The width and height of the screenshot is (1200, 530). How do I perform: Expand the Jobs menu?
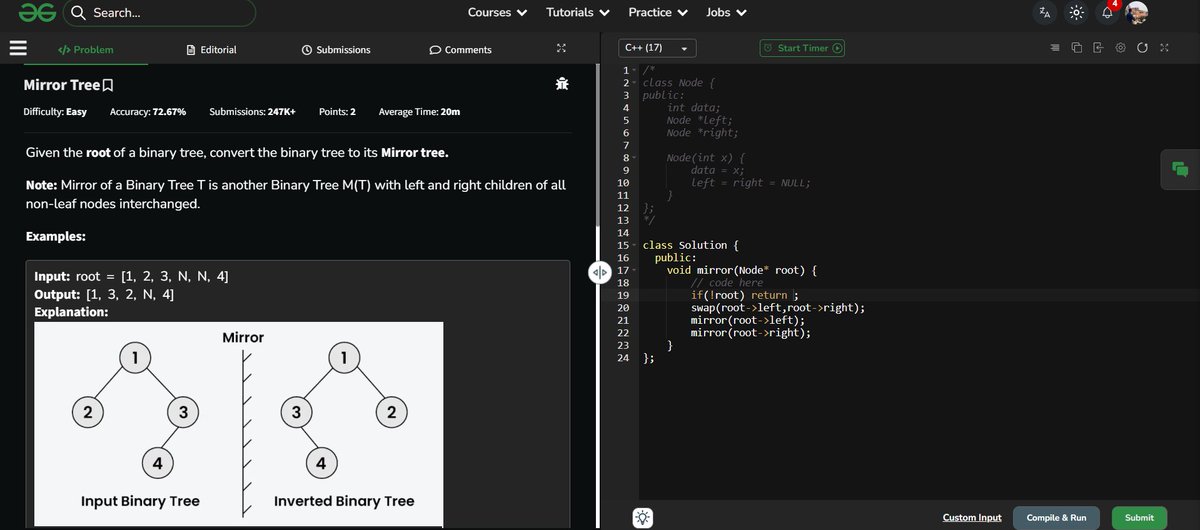[x=726, y=13]
